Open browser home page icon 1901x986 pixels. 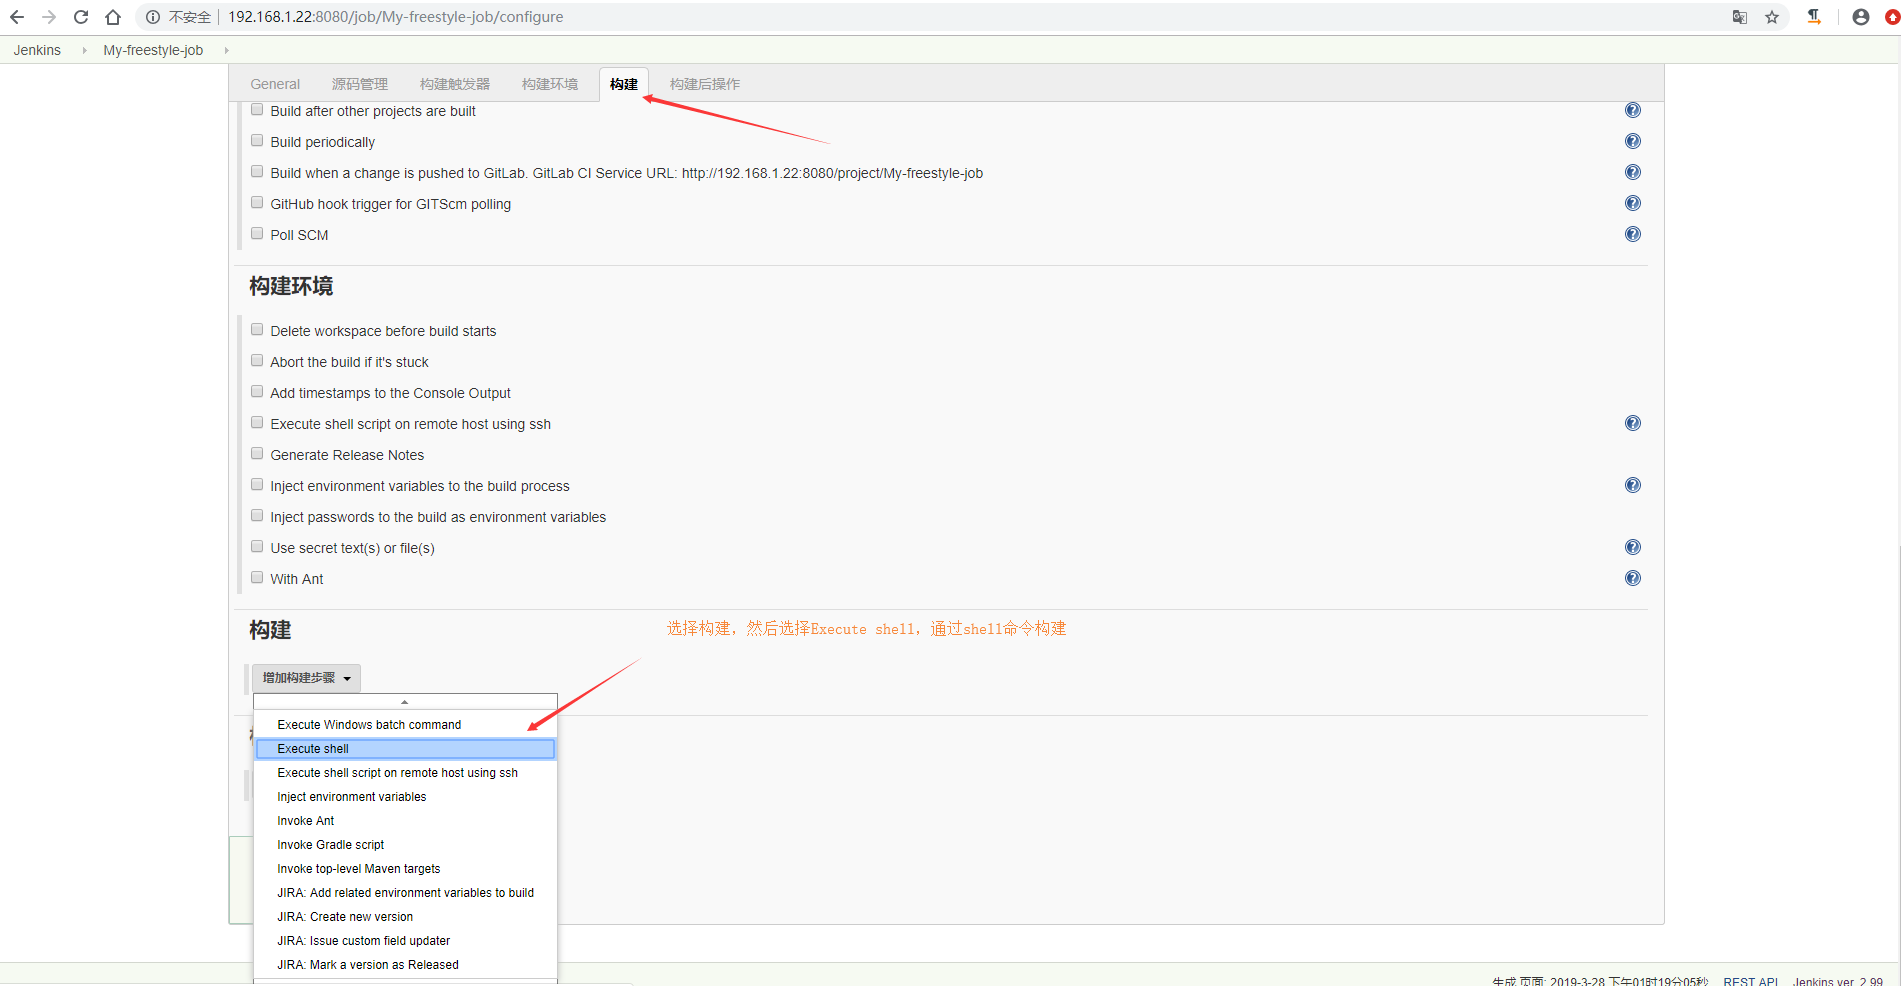[x=113, y=17]
